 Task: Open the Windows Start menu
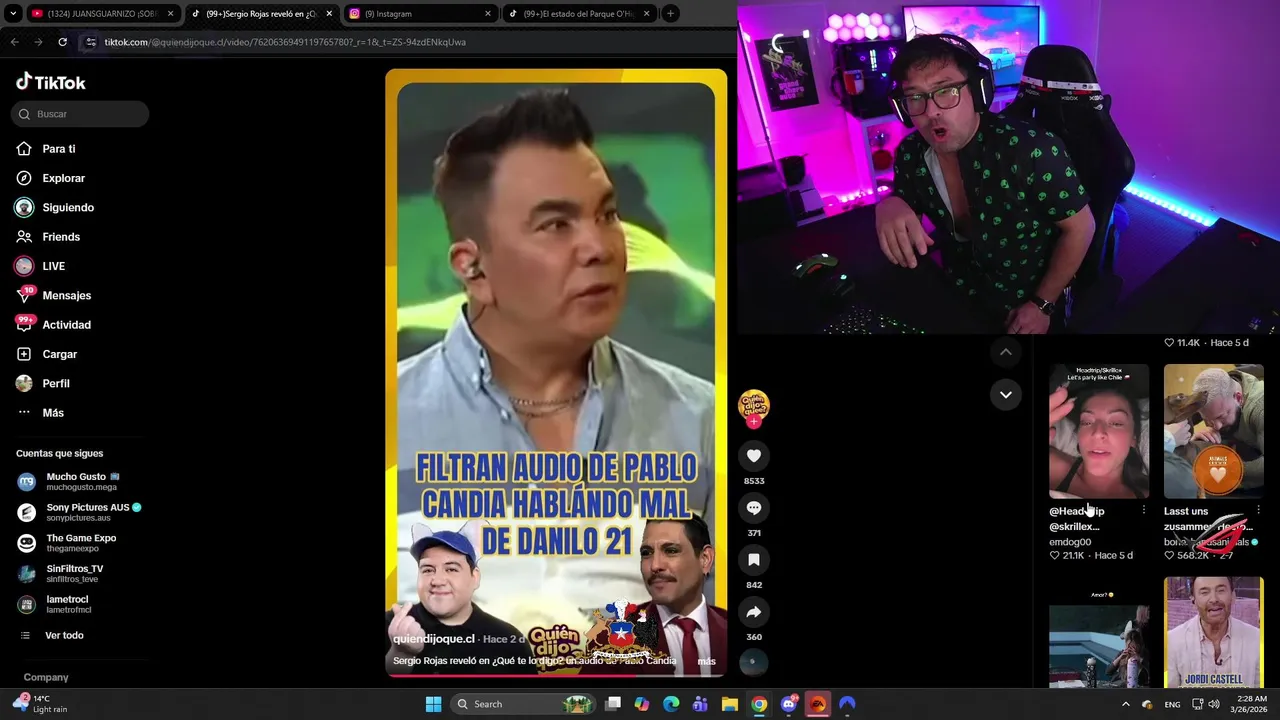[433, 704]
